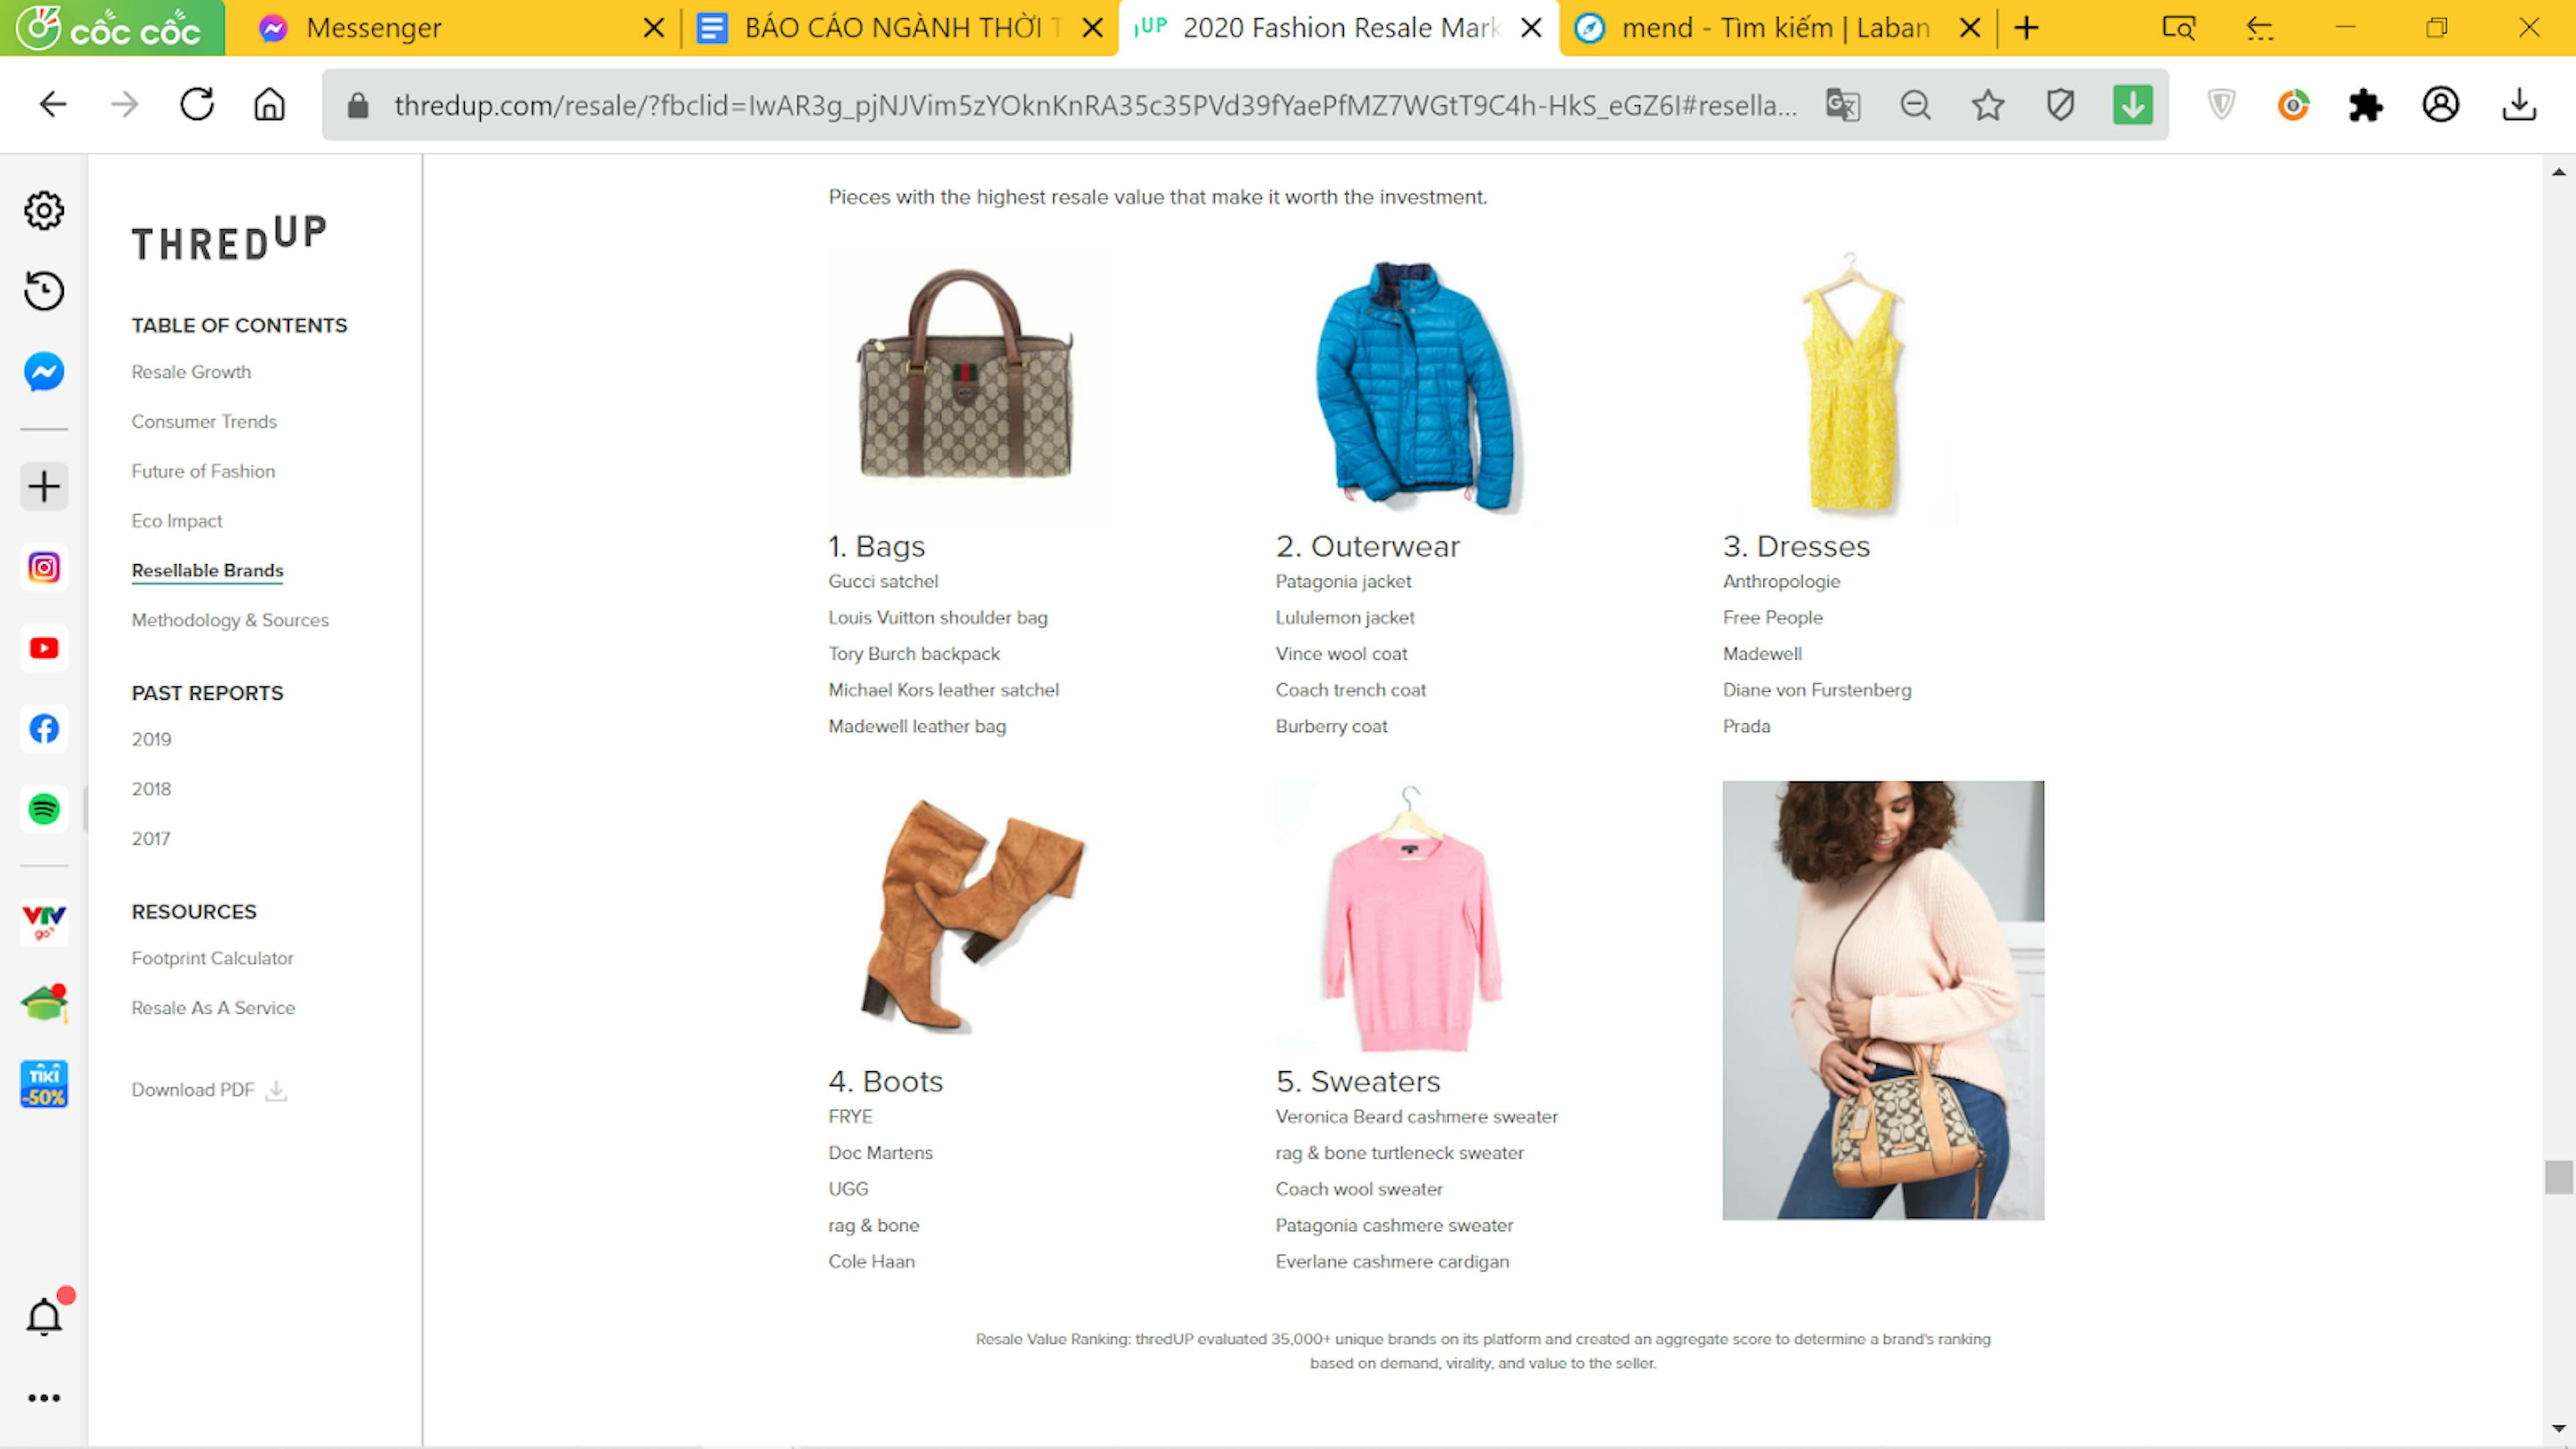This screenshot has height=1449, width=2576.
Task: Open VTV Go sidebar shortcut
Action: point(44,922)
